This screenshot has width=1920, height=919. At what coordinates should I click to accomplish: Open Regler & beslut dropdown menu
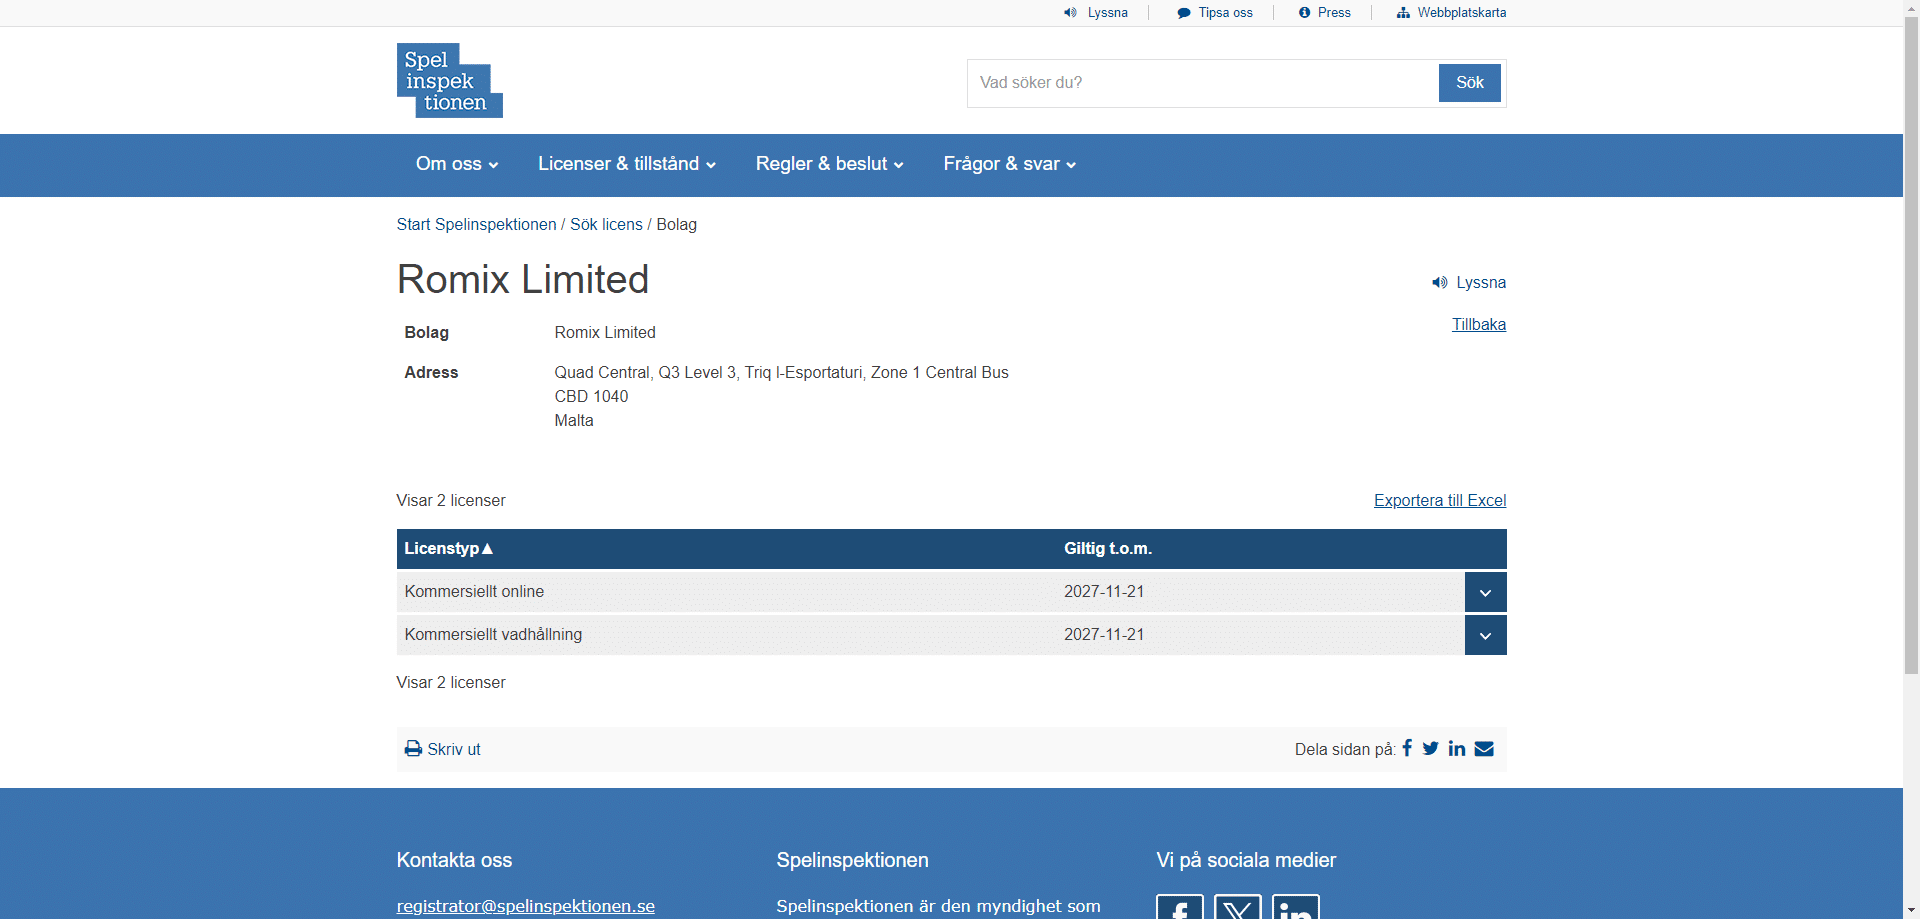coord(830,164)
